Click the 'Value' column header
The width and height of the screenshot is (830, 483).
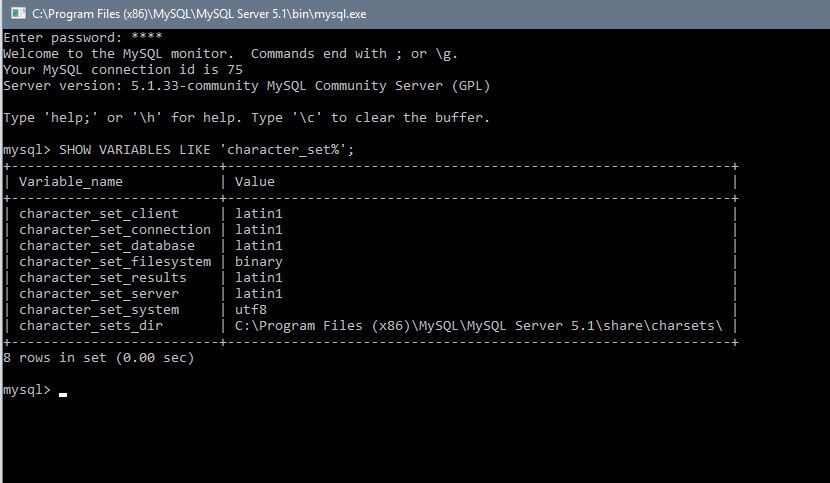pyautogui.click(x=255, y=182)
